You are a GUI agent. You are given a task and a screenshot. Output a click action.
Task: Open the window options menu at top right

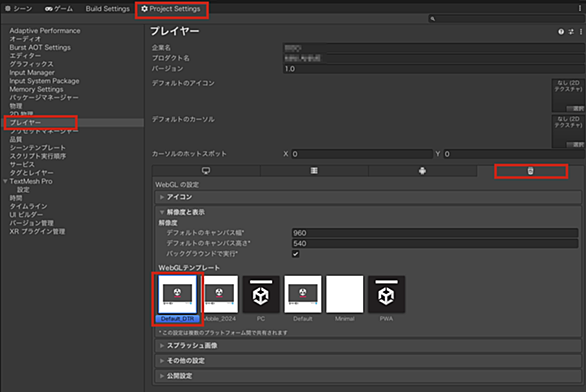(x=580, y=8)
